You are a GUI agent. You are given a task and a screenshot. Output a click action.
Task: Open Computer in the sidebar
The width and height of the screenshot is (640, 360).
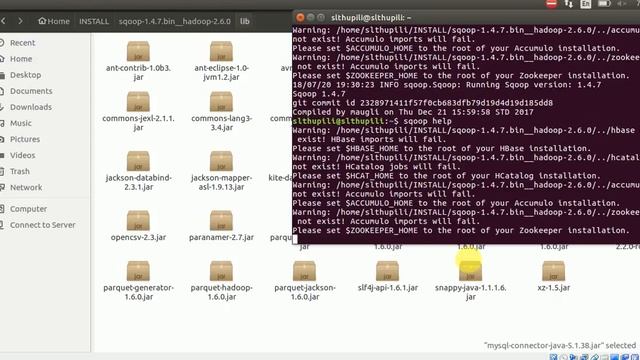(28, 209)
